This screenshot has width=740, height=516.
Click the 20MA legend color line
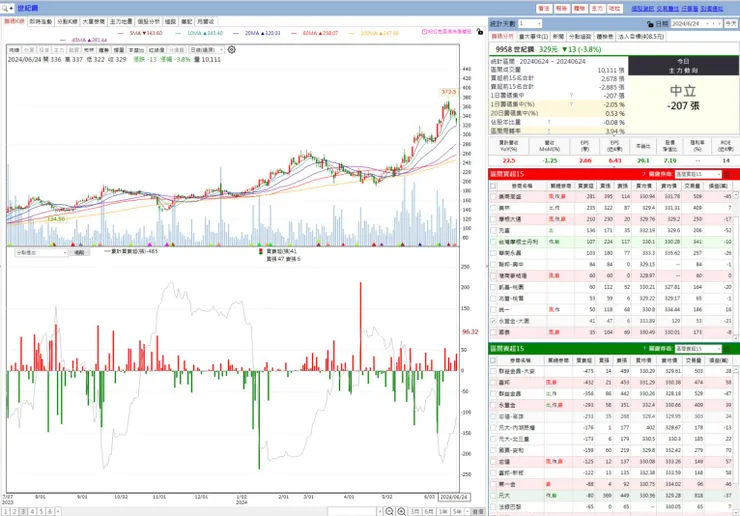[236, 33]
